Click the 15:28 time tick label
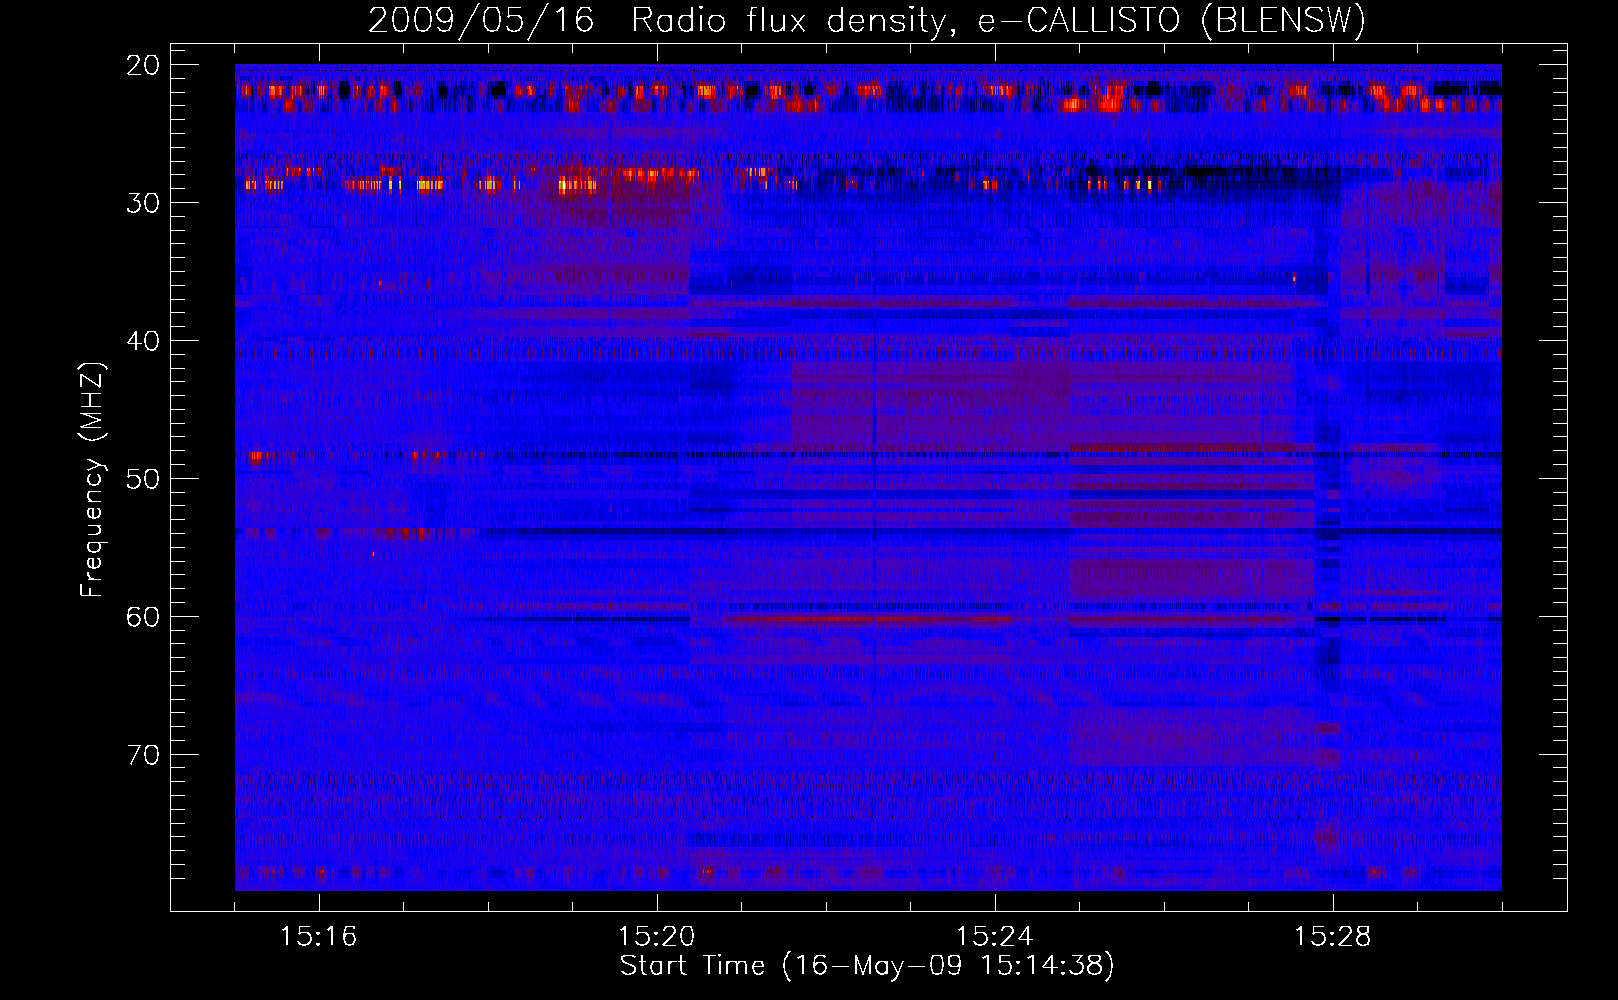 pyautogui.click(x=1333, y=937)
